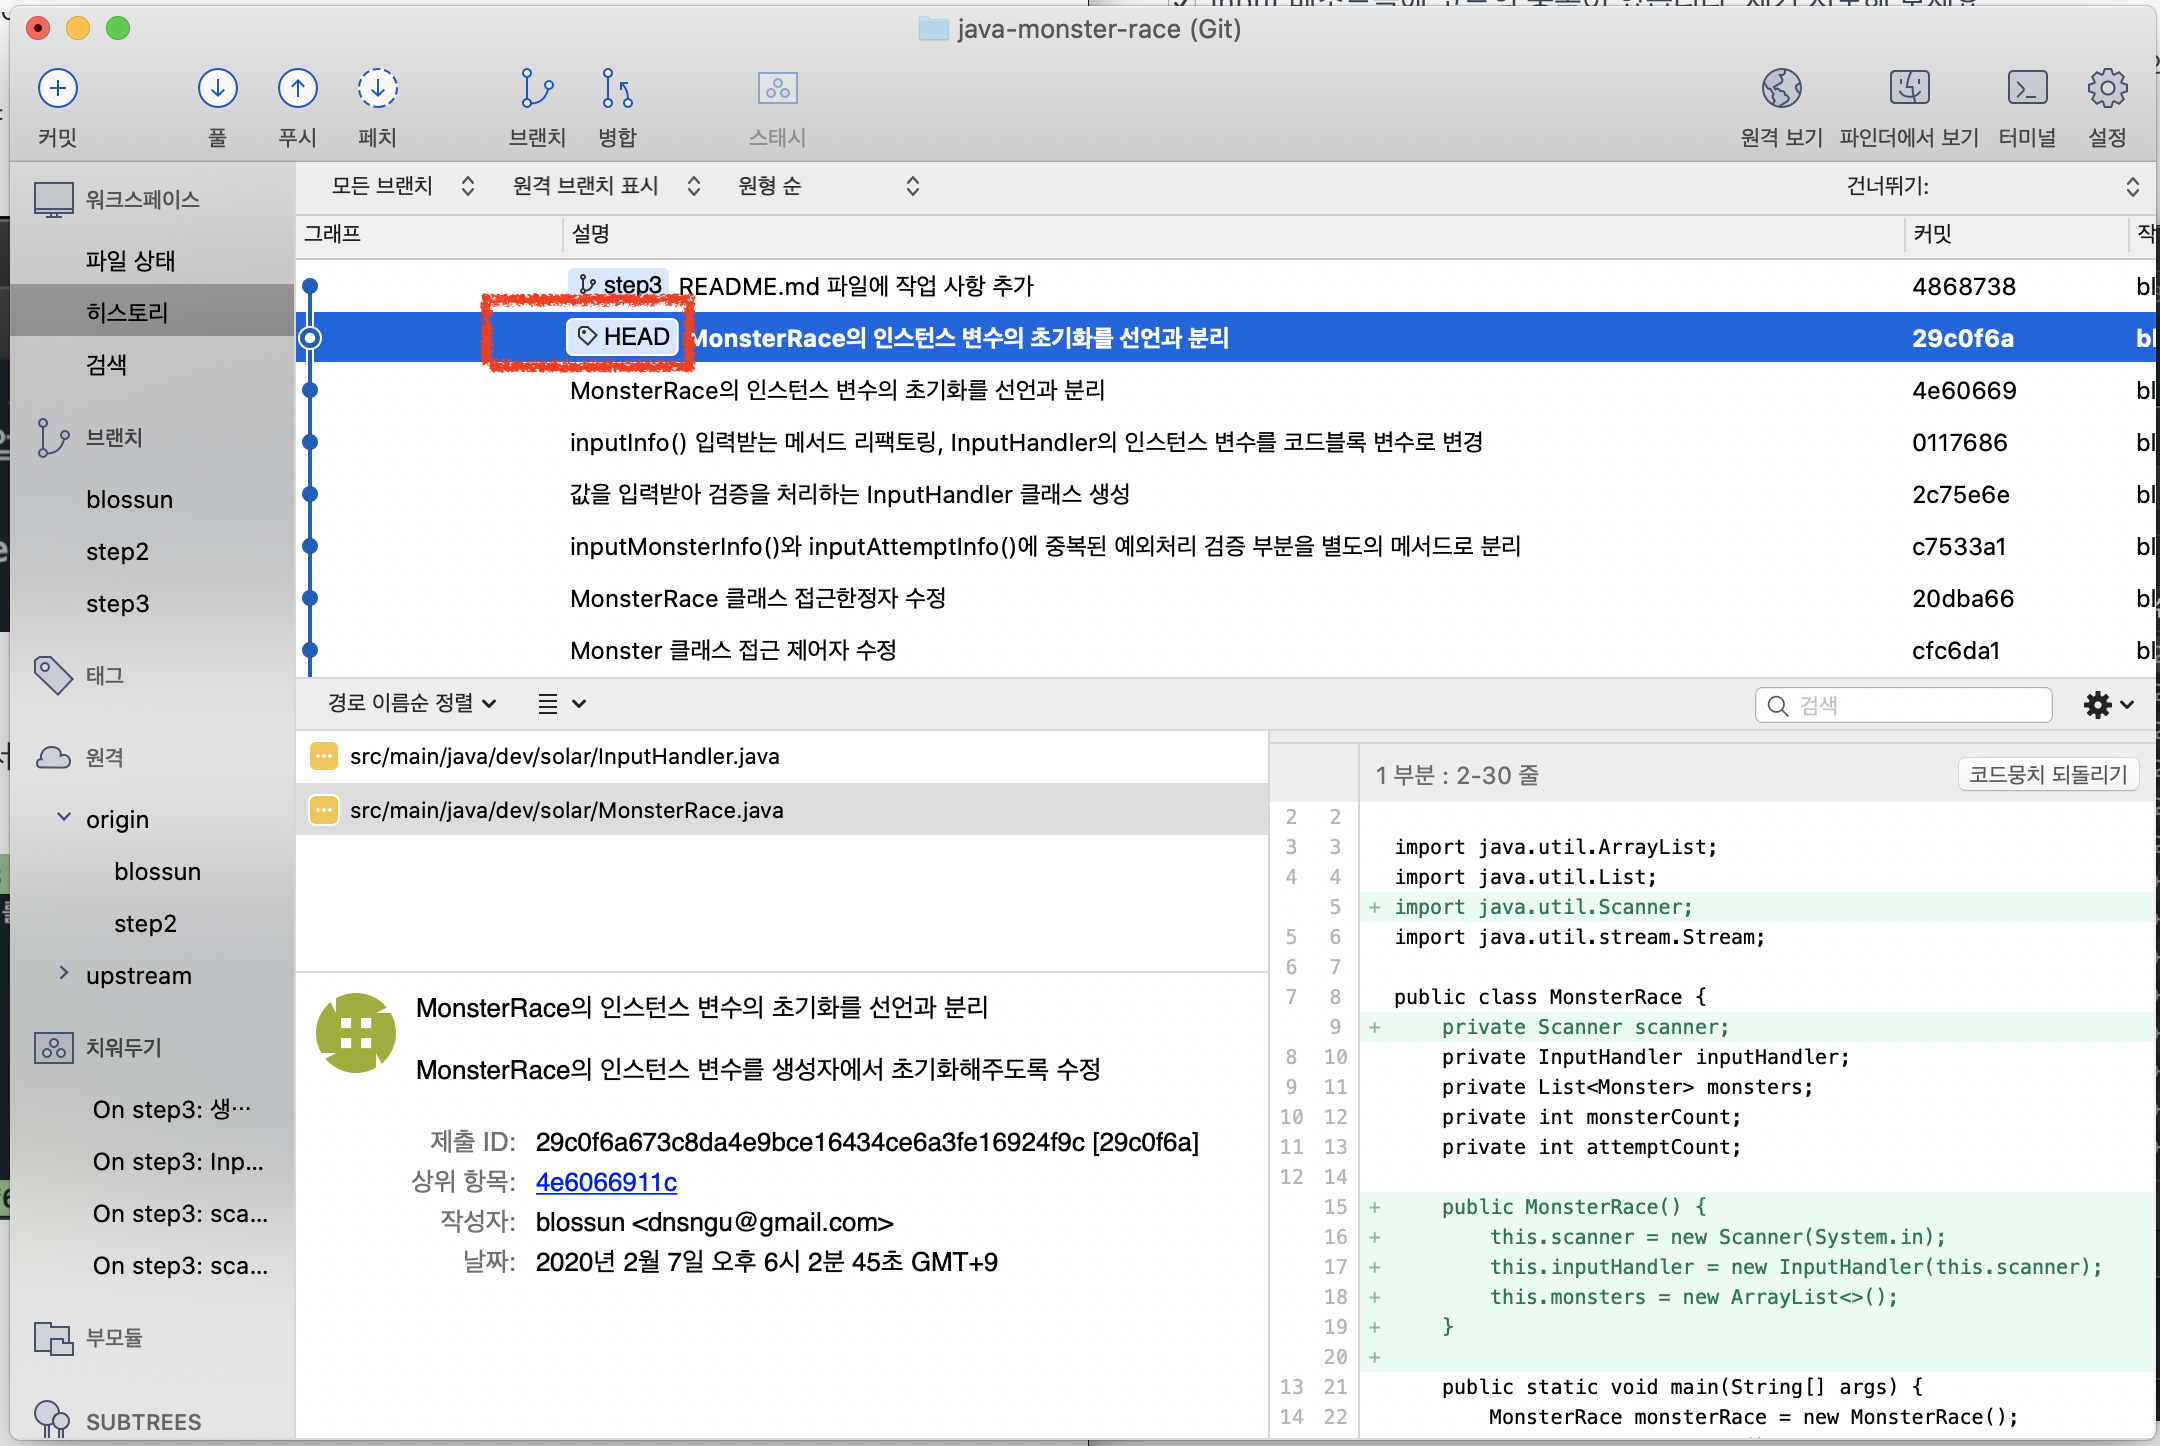Click the Commit (커밋) toolbar icon
Viewport: 2160px width, 1446px height.
(58, 89)
